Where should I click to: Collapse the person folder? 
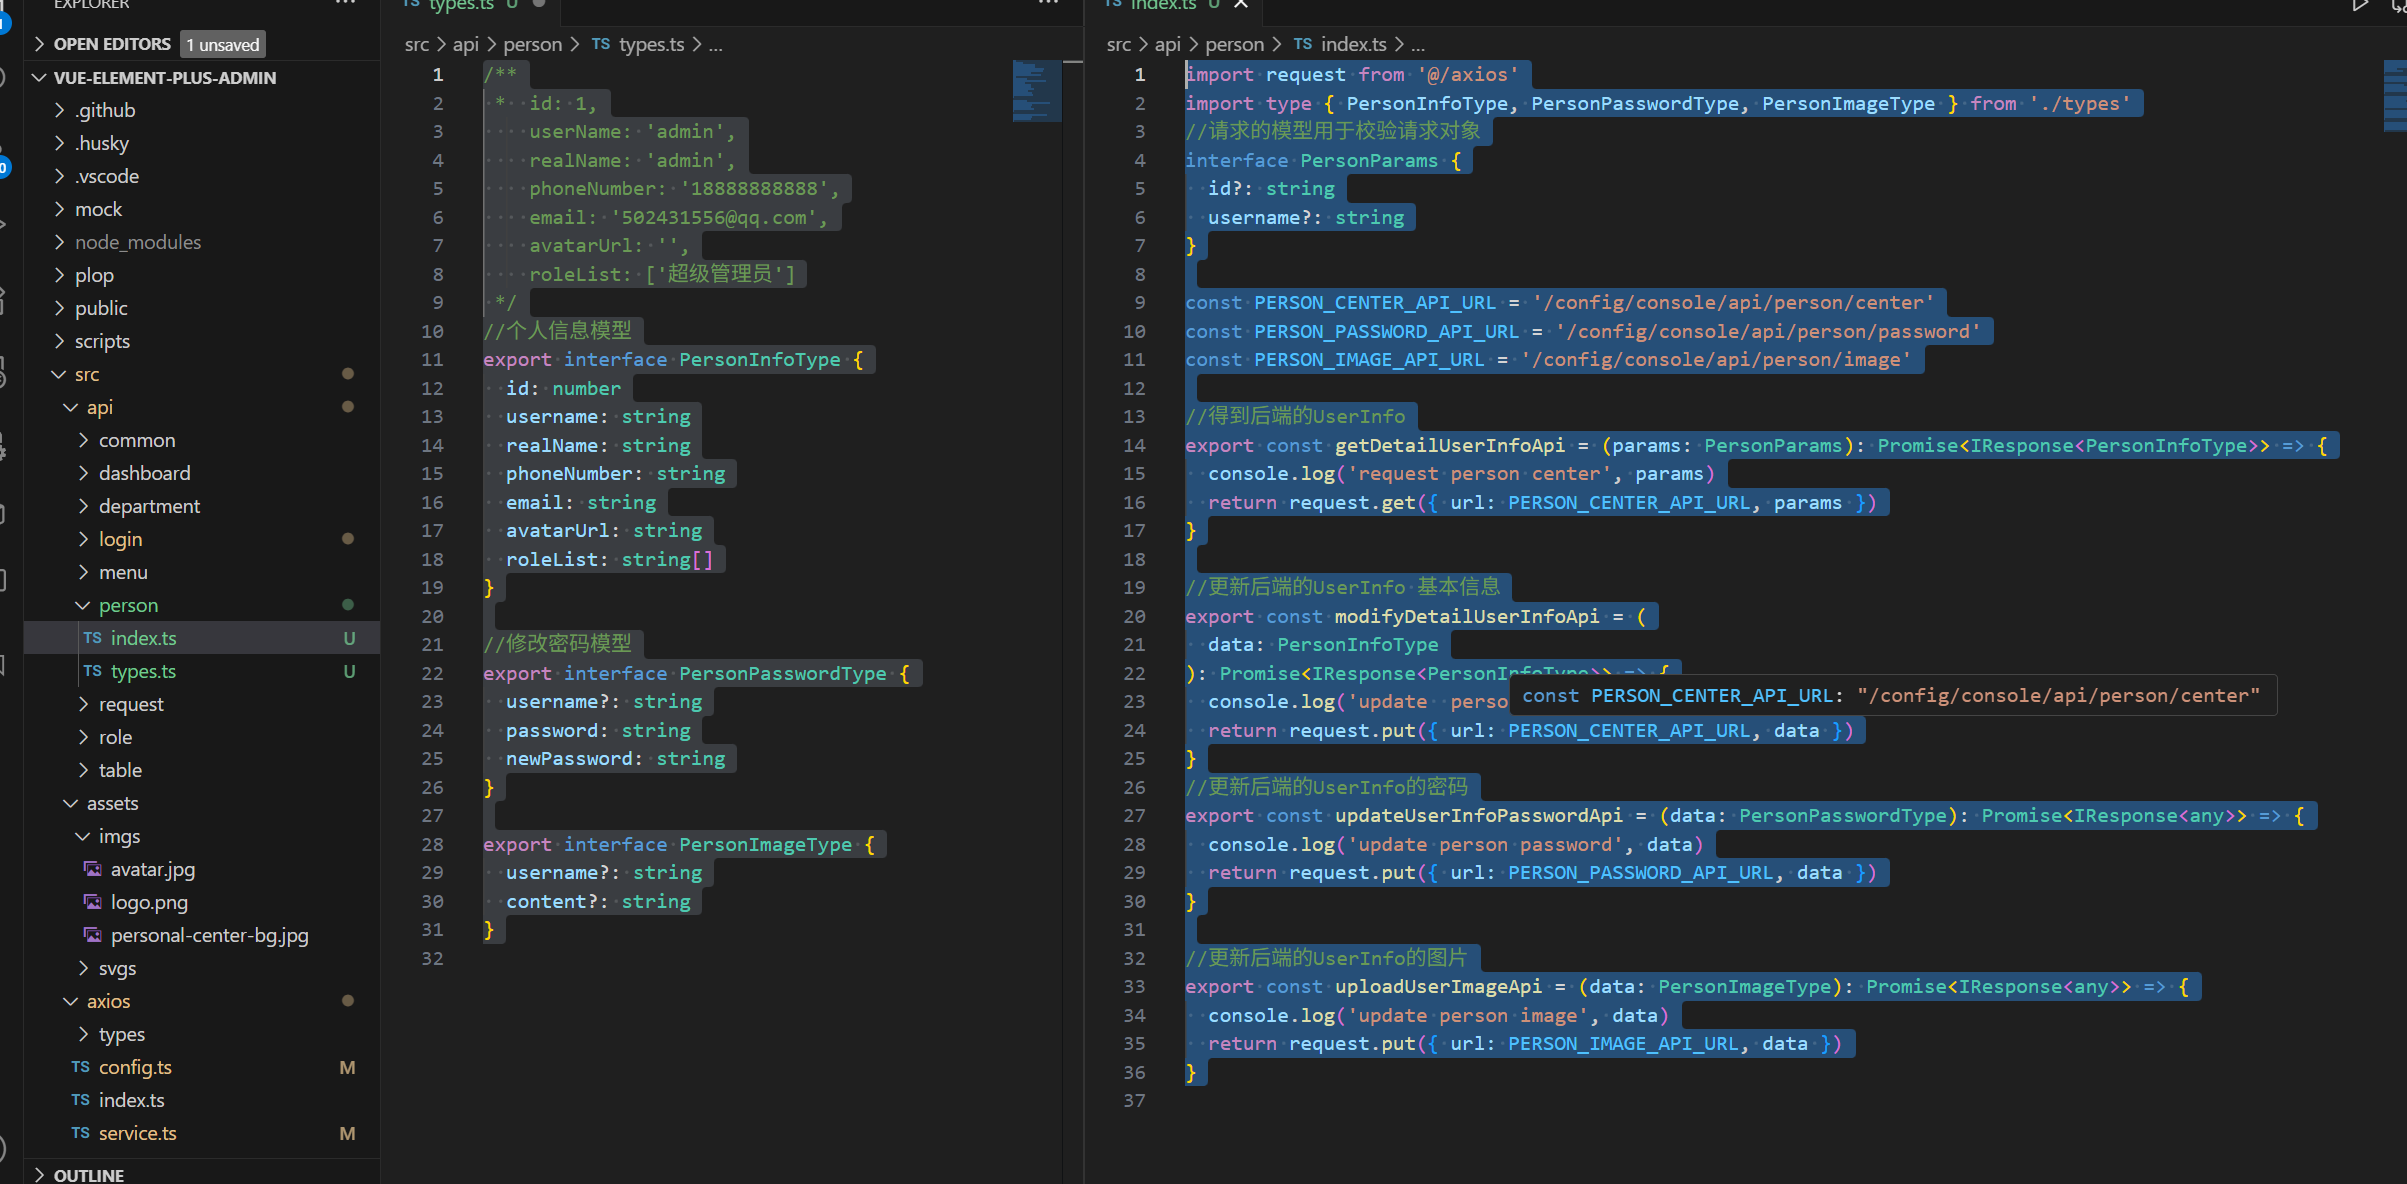click(x=83, y=605)
